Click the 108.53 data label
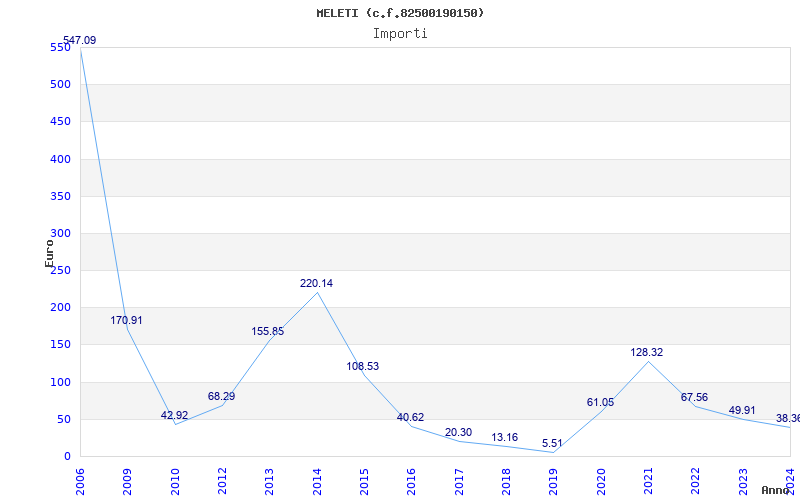800x500 pixels. [363, 366]
